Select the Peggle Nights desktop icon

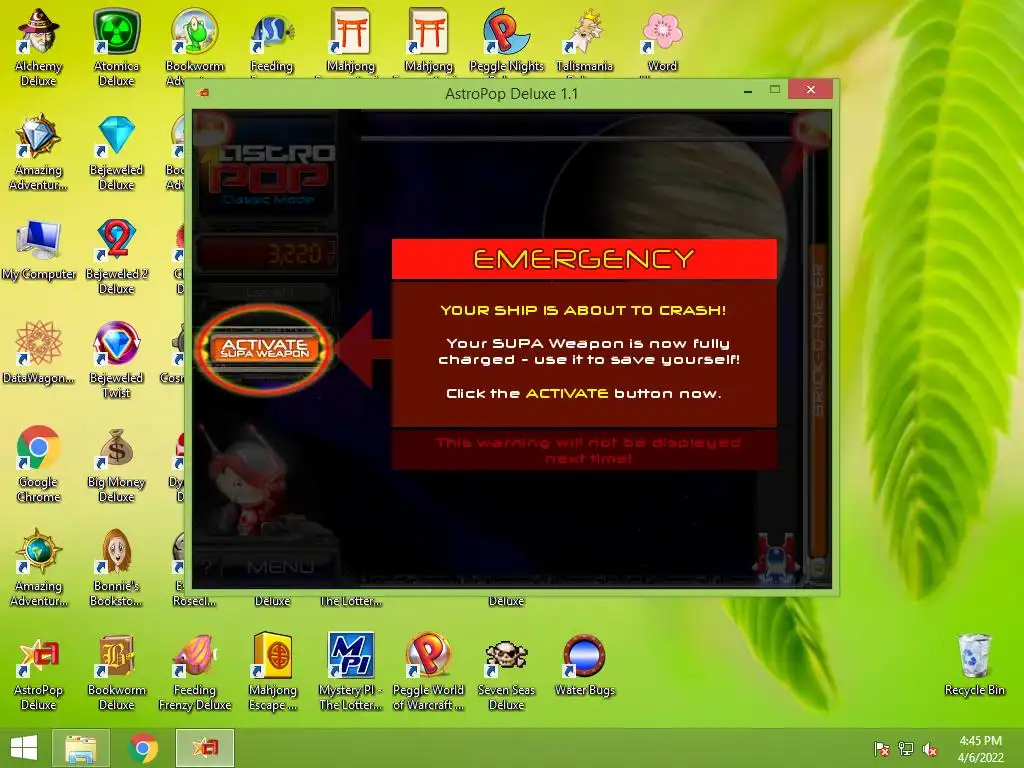[x=506, y=40]
